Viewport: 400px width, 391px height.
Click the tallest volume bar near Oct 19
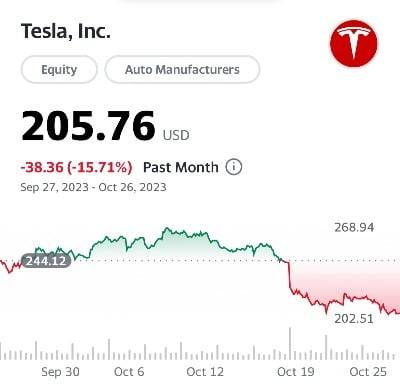tap(290, 343)
